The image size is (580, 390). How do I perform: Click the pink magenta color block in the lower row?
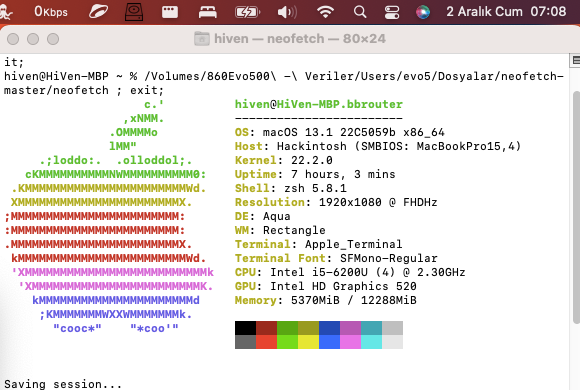(350, 342)
